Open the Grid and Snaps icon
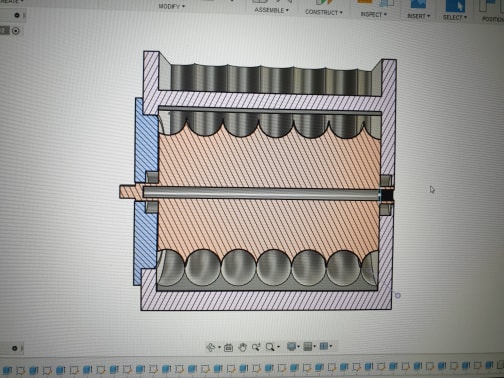504x378 pixels. [308, 346]
